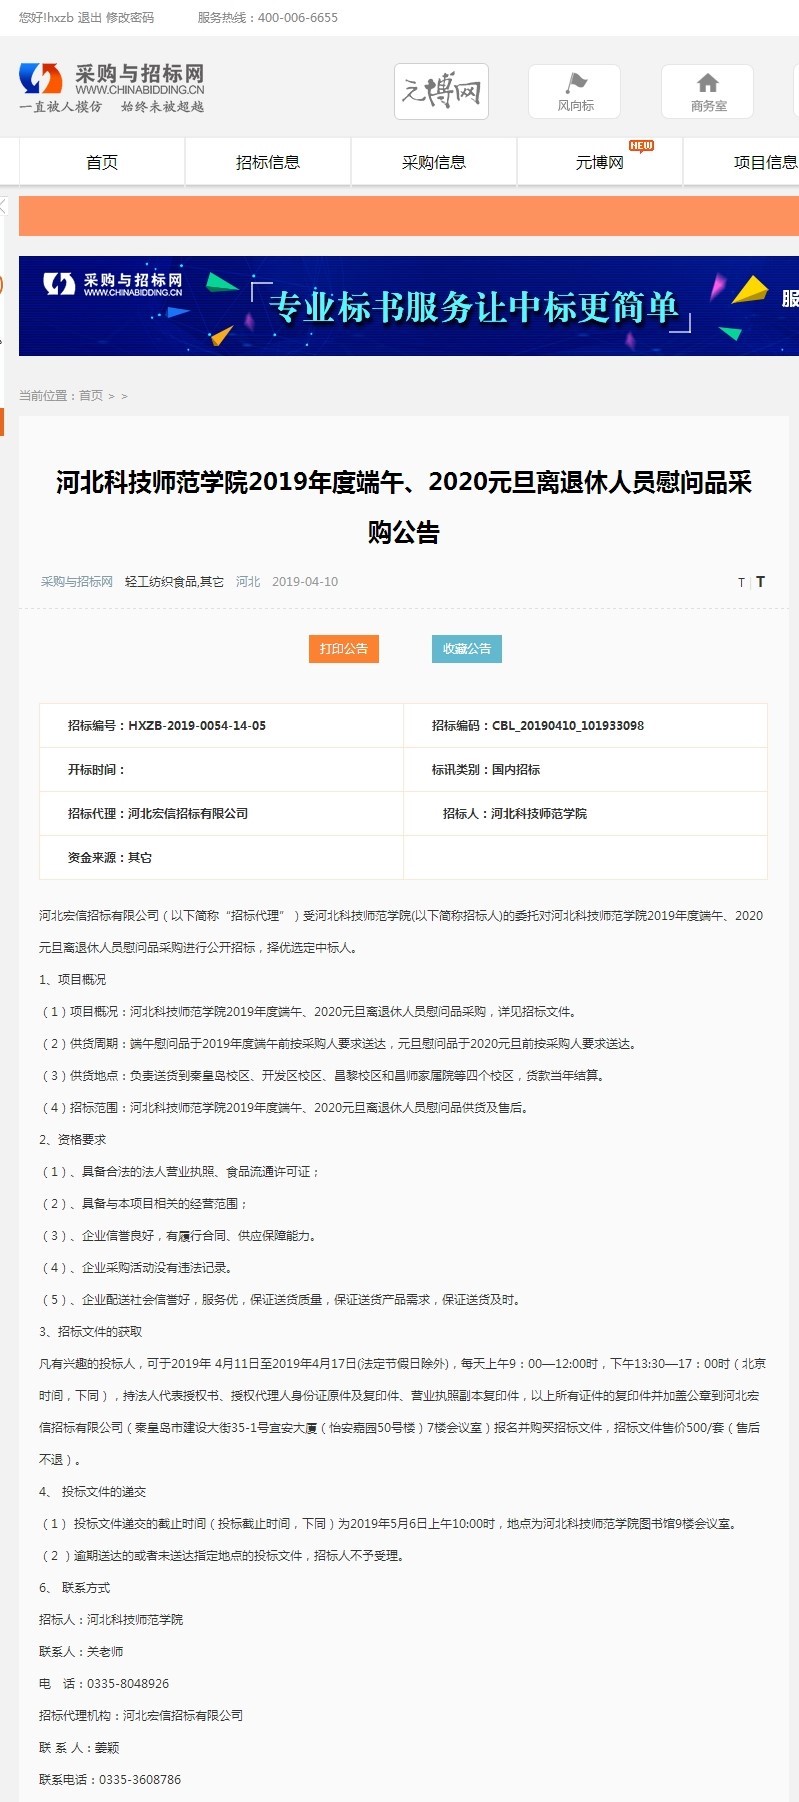
Task: Click the 招标人：河北科技师范学院 table cell
Action: pos(585,814)
